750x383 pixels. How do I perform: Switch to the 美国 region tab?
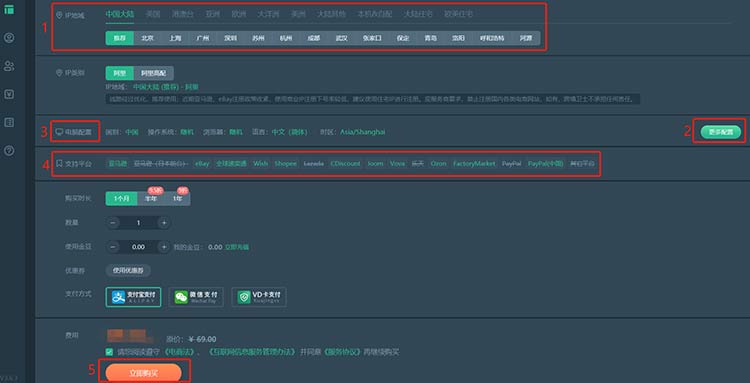point(153,14)
